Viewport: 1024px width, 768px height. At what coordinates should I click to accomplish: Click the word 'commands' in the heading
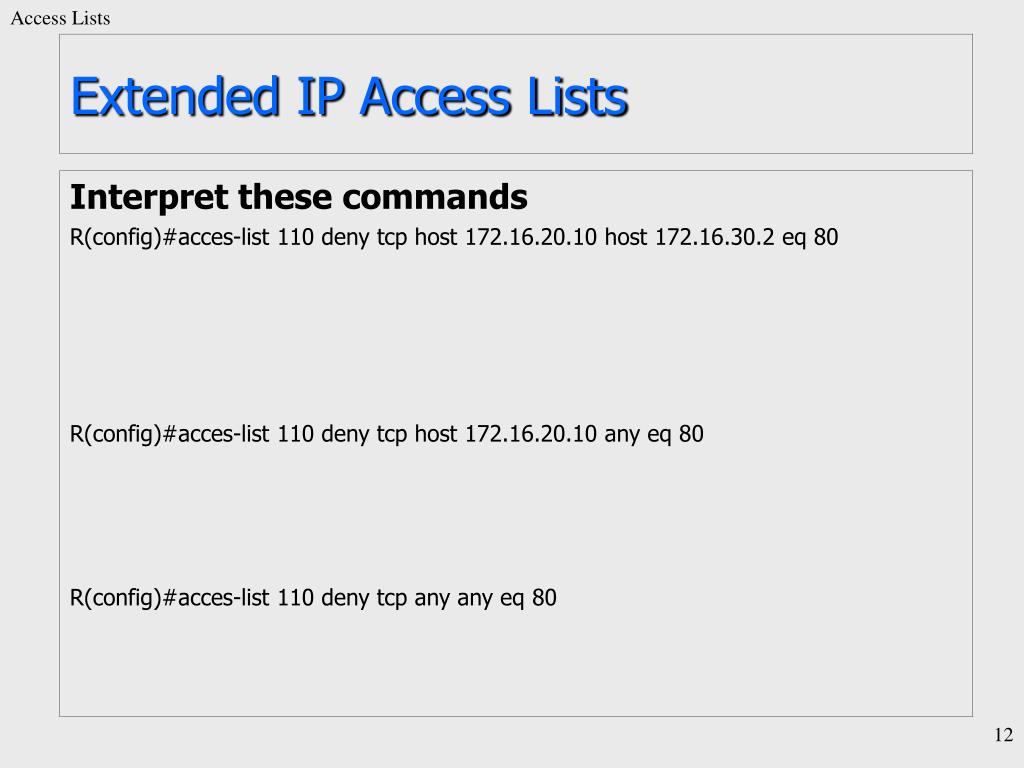(x=435, y=197)
